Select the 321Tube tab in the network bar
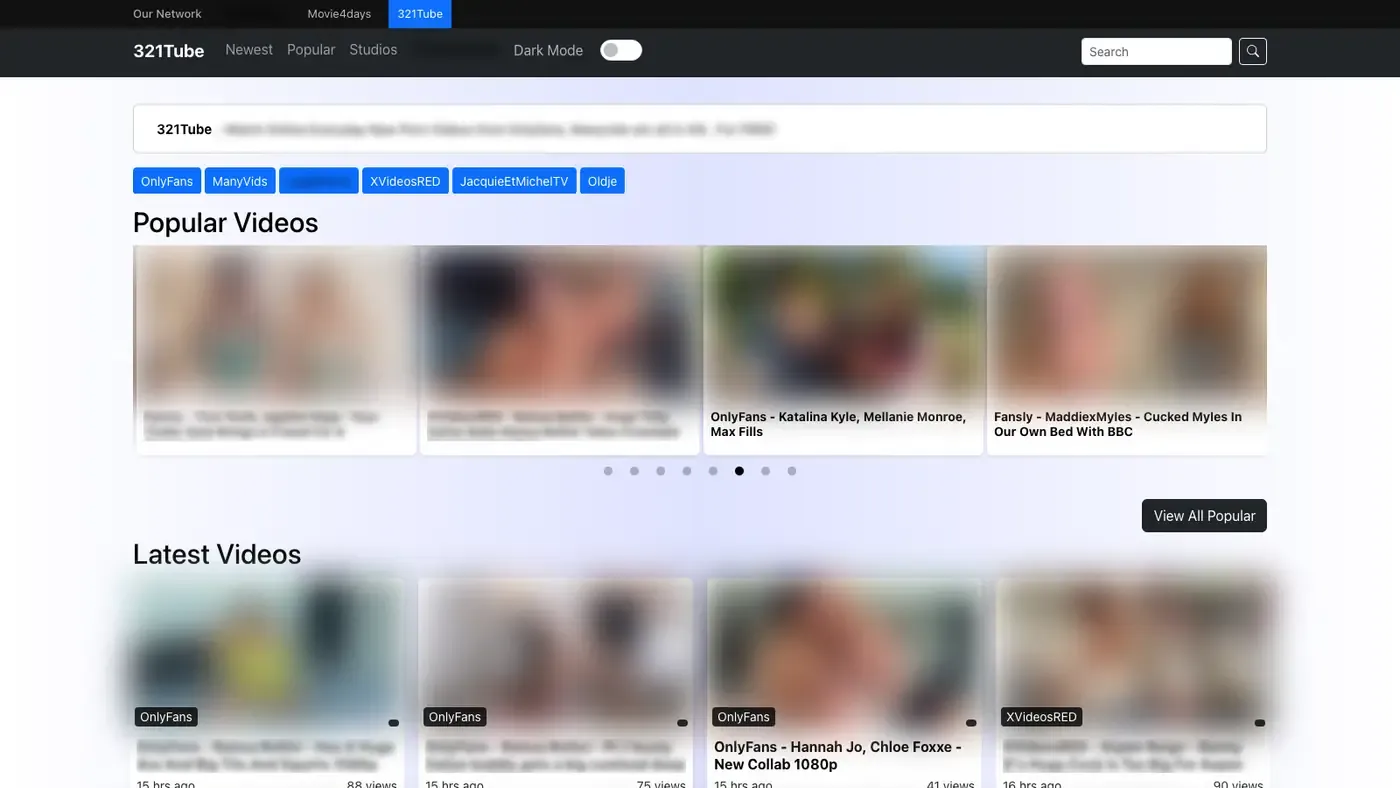Viewport: 1400px width, 788px height. pyautogui.click(x=420, y=14)
